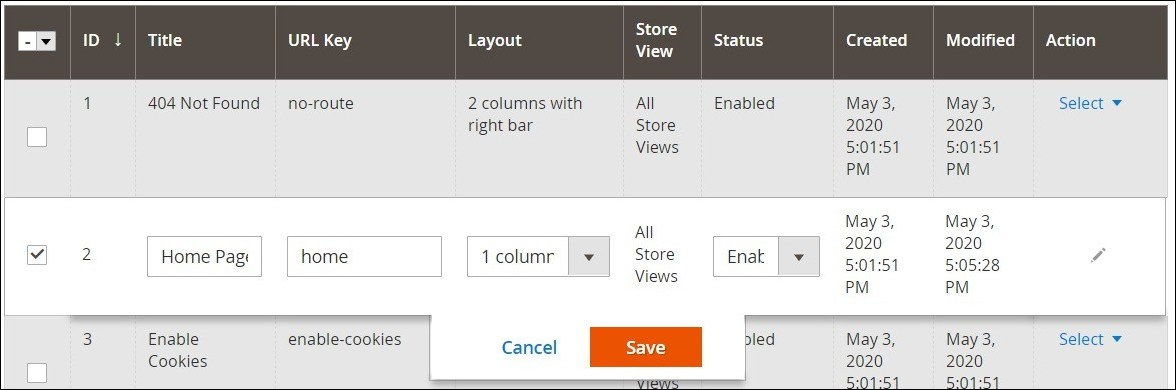Tick the checkbox for Enable Cookies row

pos(37,373)
